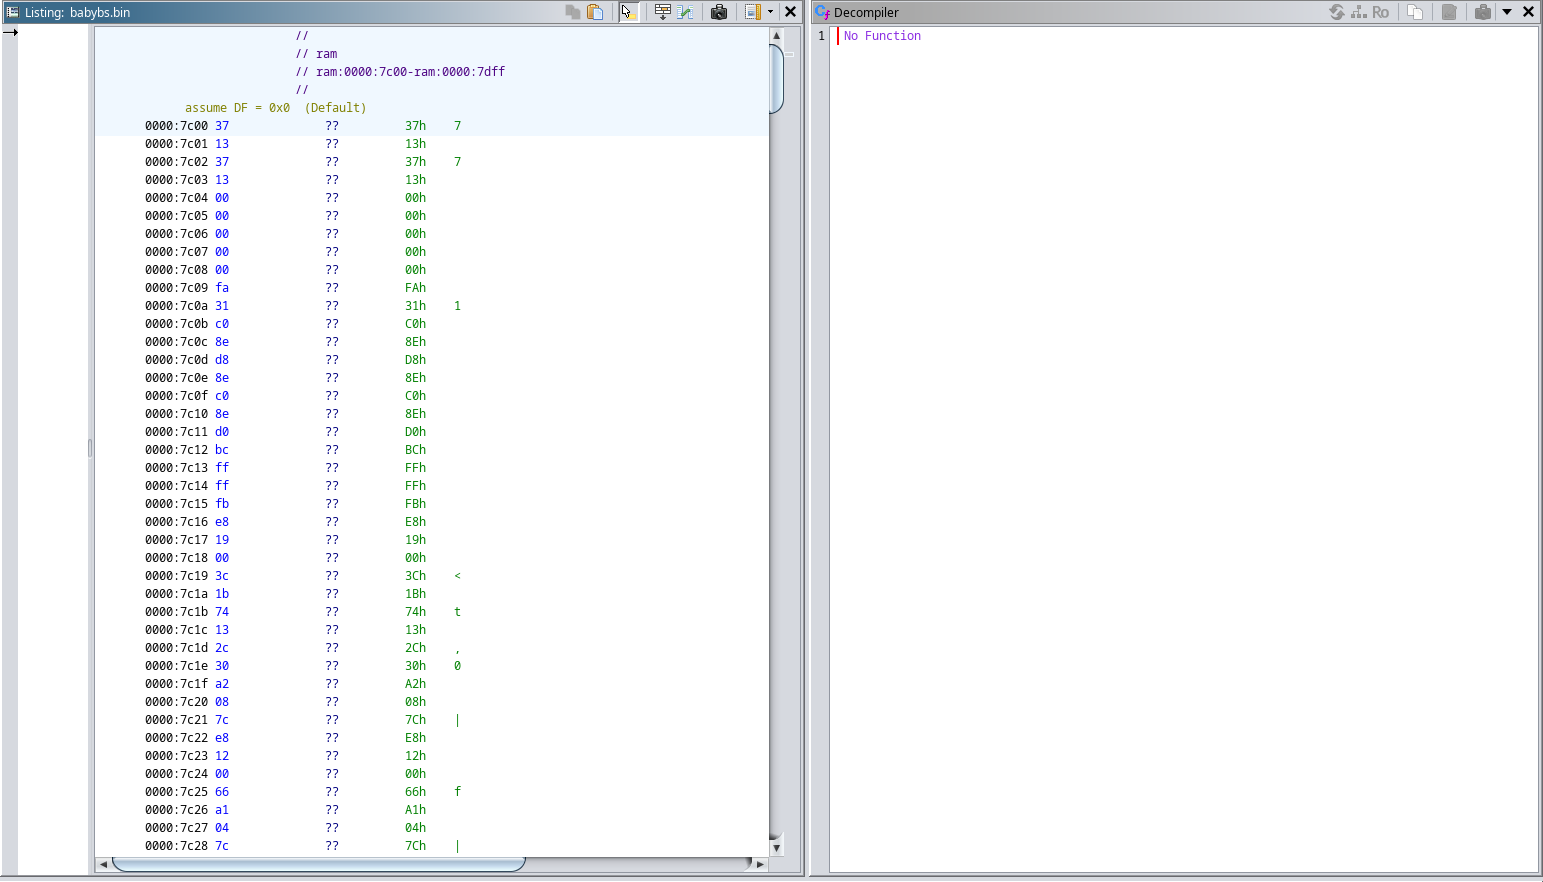Take a Listing snapshot with camera icon
This screenshot has height=882, width=1543.
[718, 12]
